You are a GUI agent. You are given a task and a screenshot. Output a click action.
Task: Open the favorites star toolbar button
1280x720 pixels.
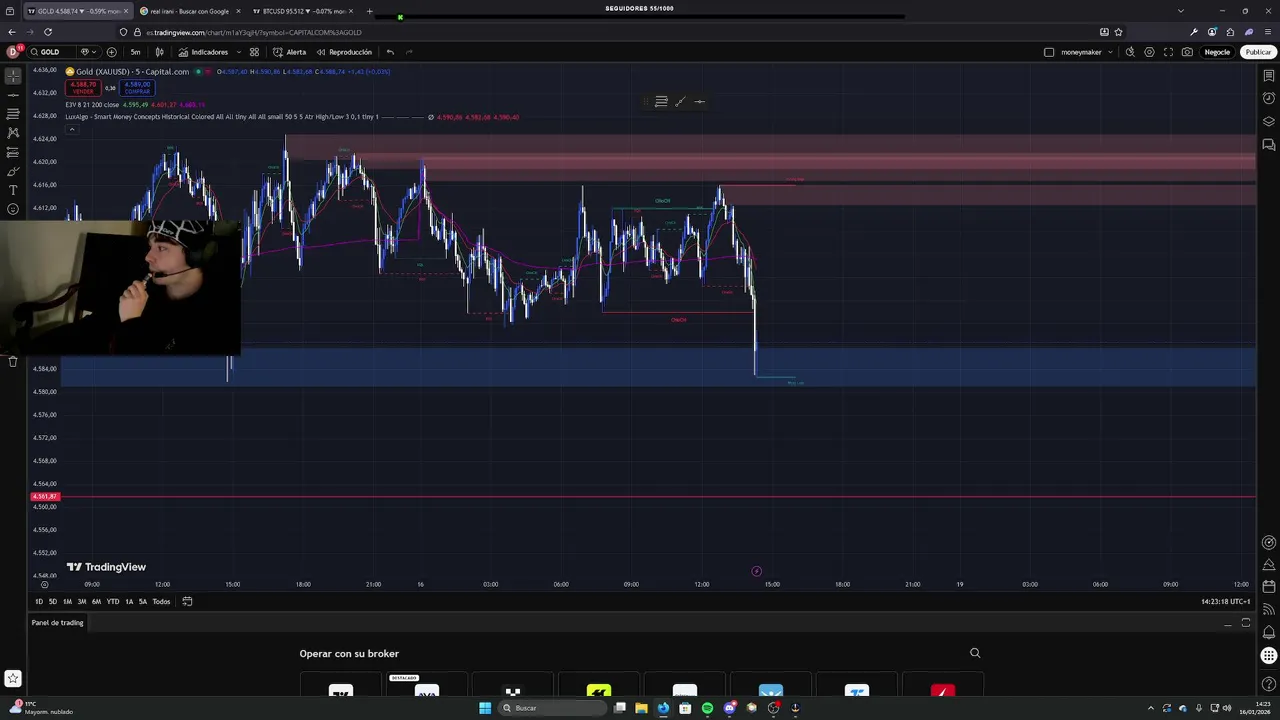(12, 679)
